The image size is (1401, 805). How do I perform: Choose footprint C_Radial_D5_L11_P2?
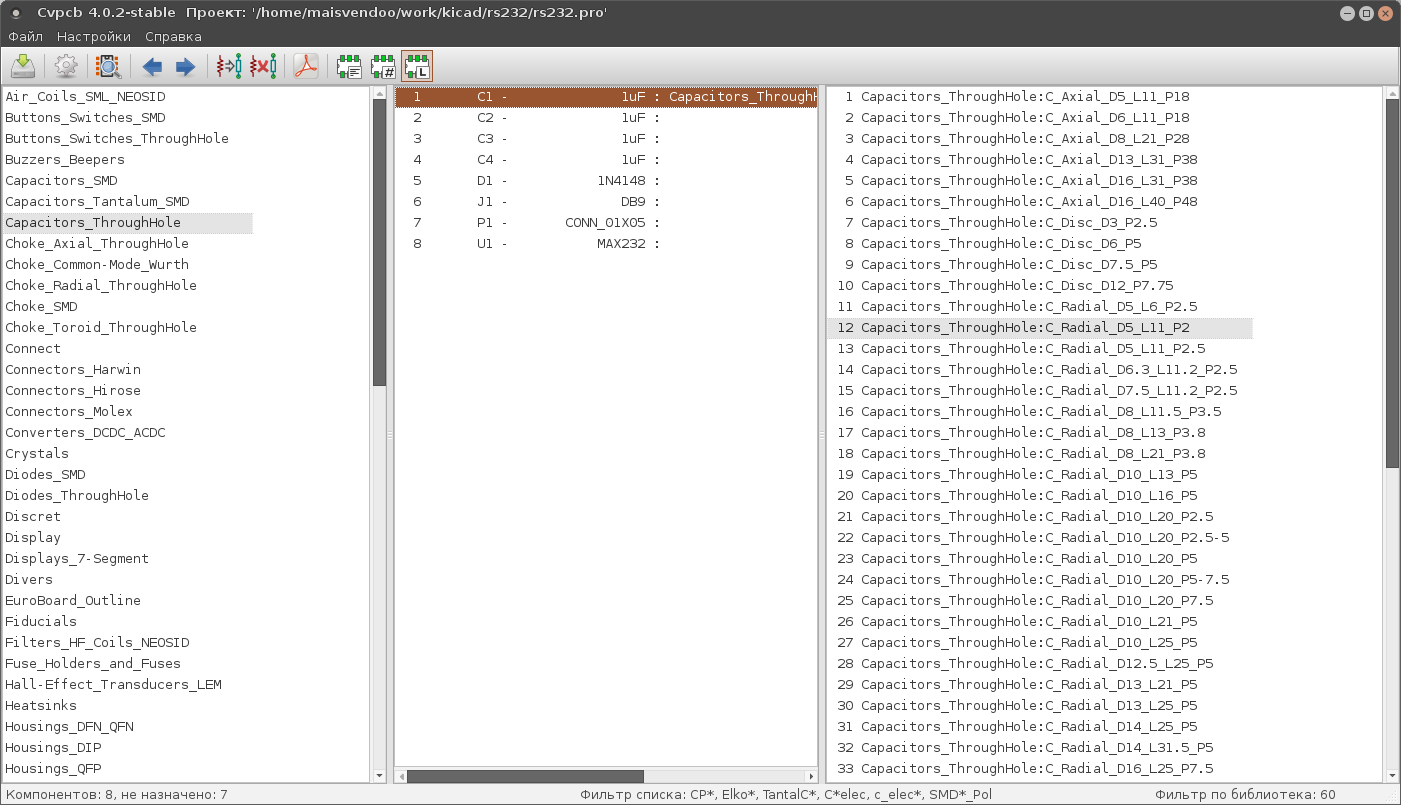(x=1039, y=328)
